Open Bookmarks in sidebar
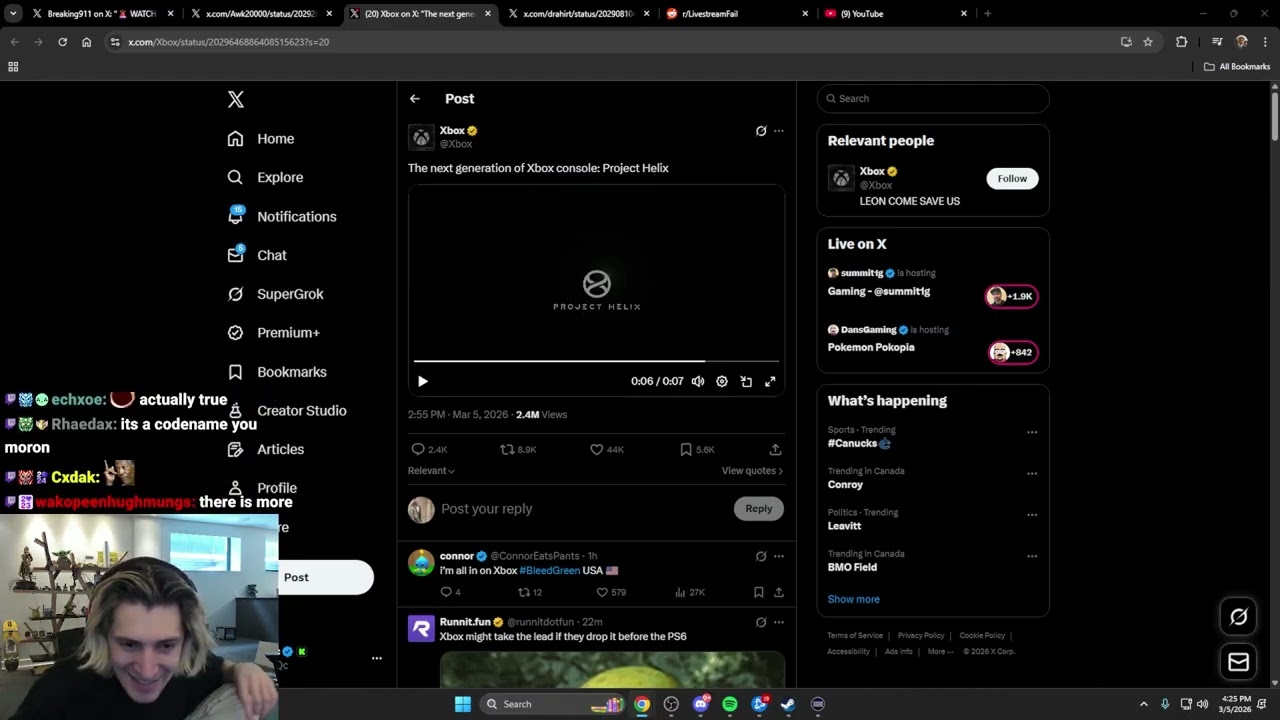 [277, 372]
